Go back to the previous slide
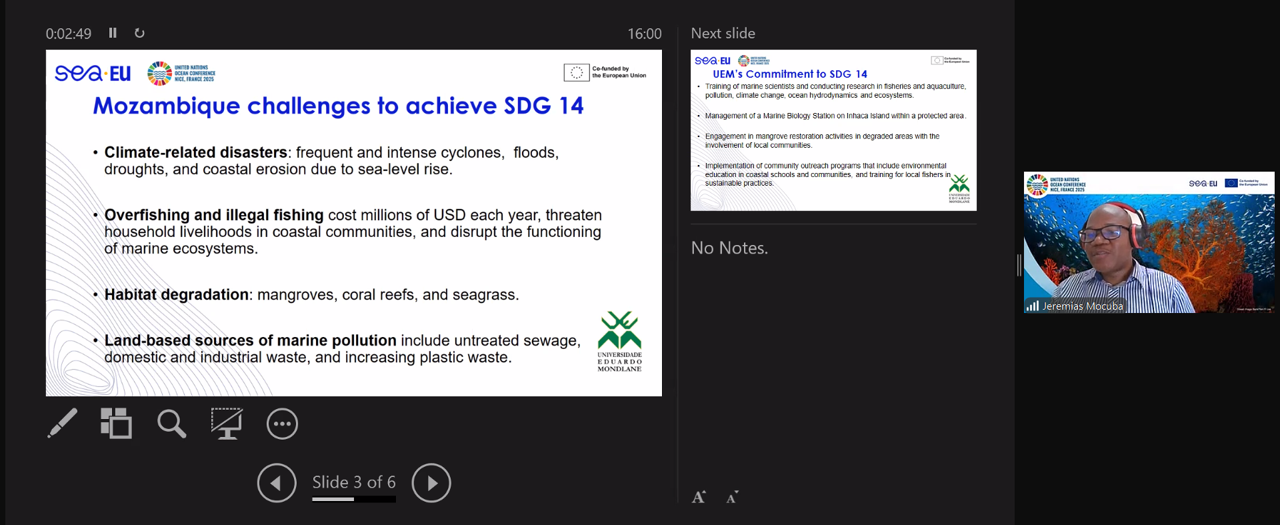Viewport: 1280px width, 525px height. (276, 483)
